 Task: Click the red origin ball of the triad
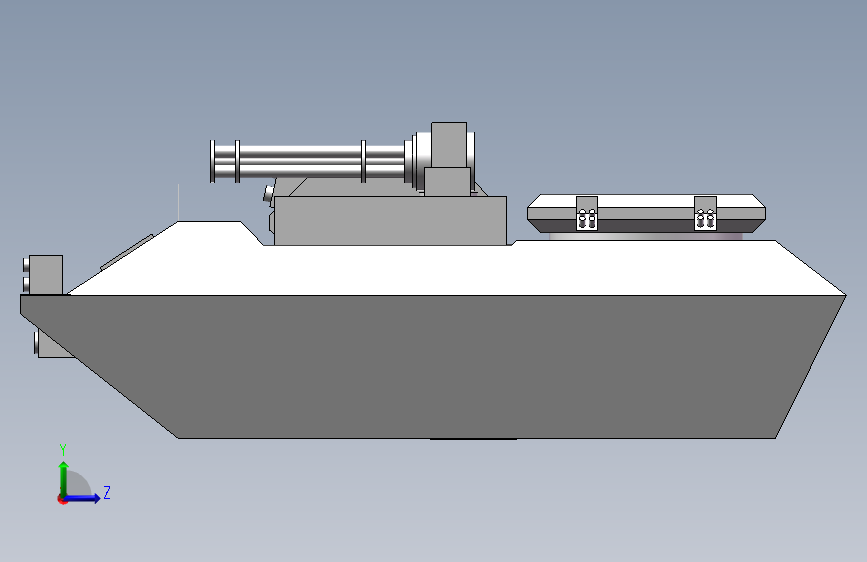coord(62,499)
